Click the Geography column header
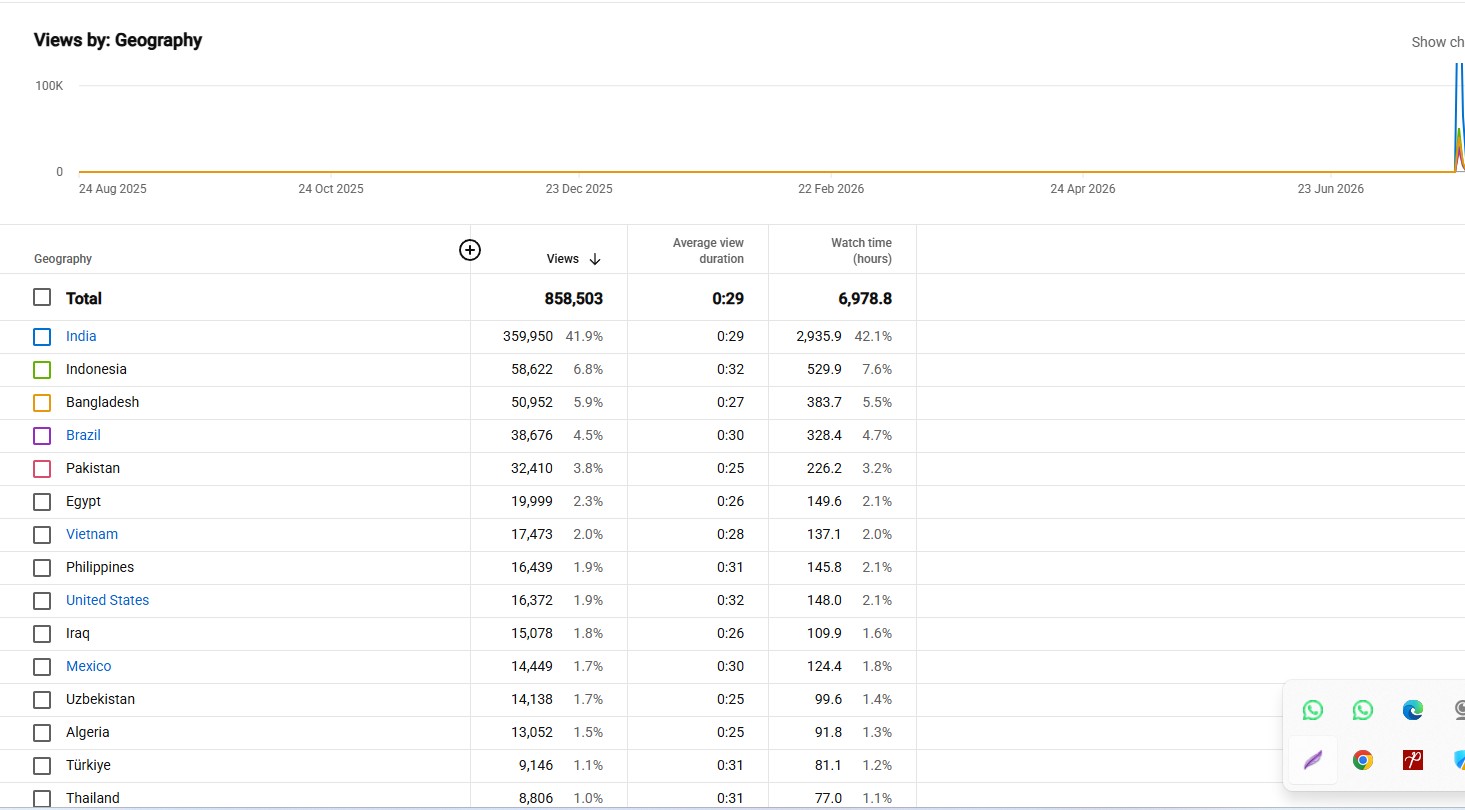The image size is (1465, 810). [63, 259]
